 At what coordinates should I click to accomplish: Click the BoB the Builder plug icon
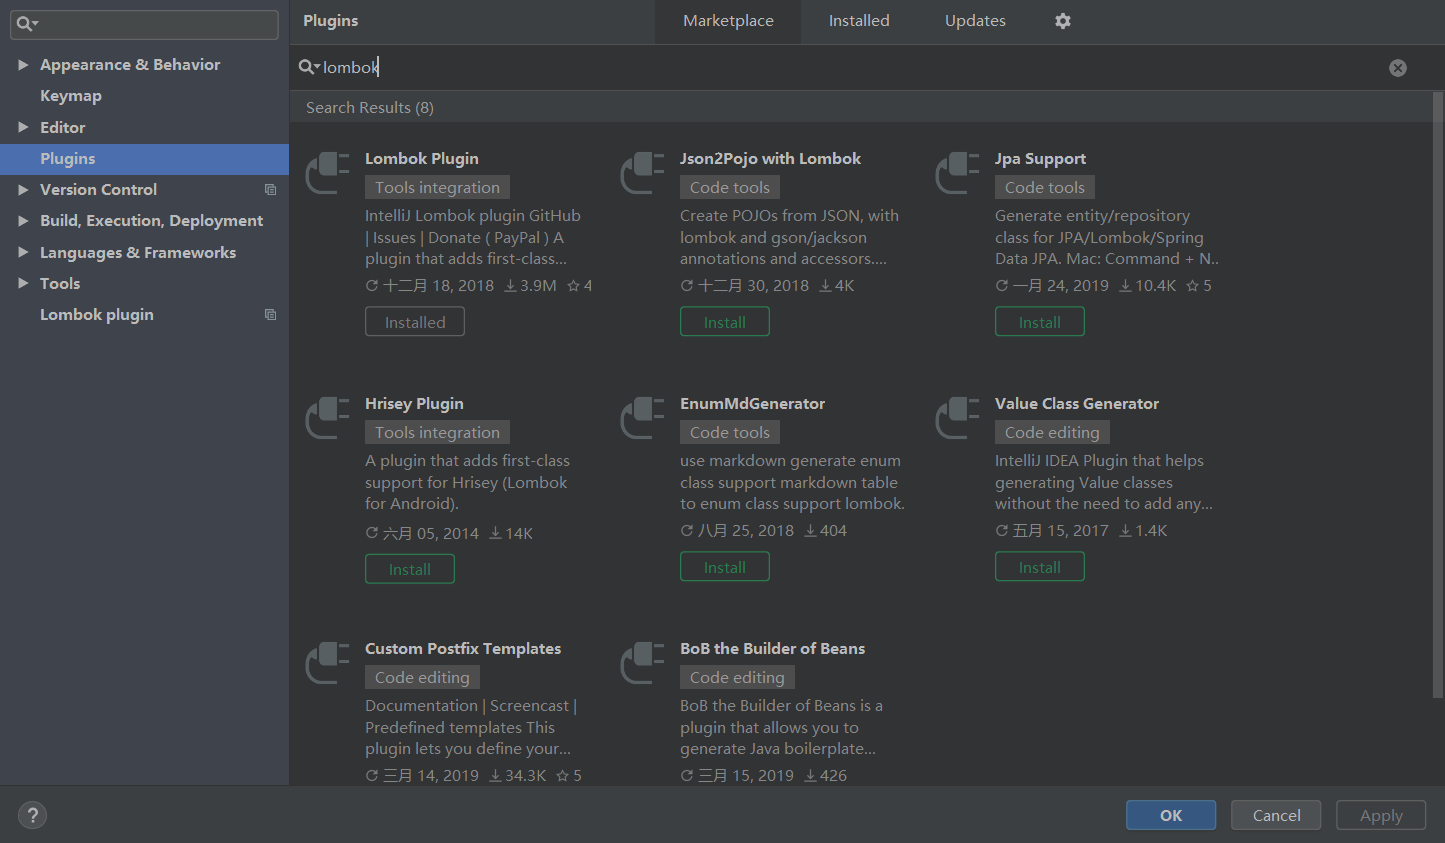(642, 662)
